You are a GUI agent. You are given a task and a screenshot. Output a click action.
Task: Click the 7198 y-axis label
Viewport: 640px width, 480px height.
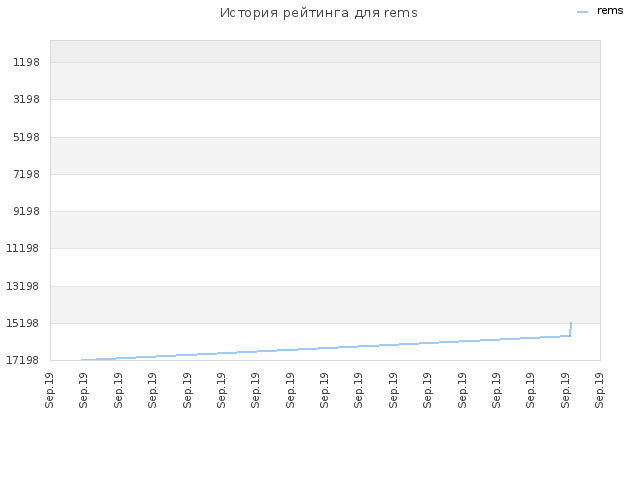pos(27,174)
